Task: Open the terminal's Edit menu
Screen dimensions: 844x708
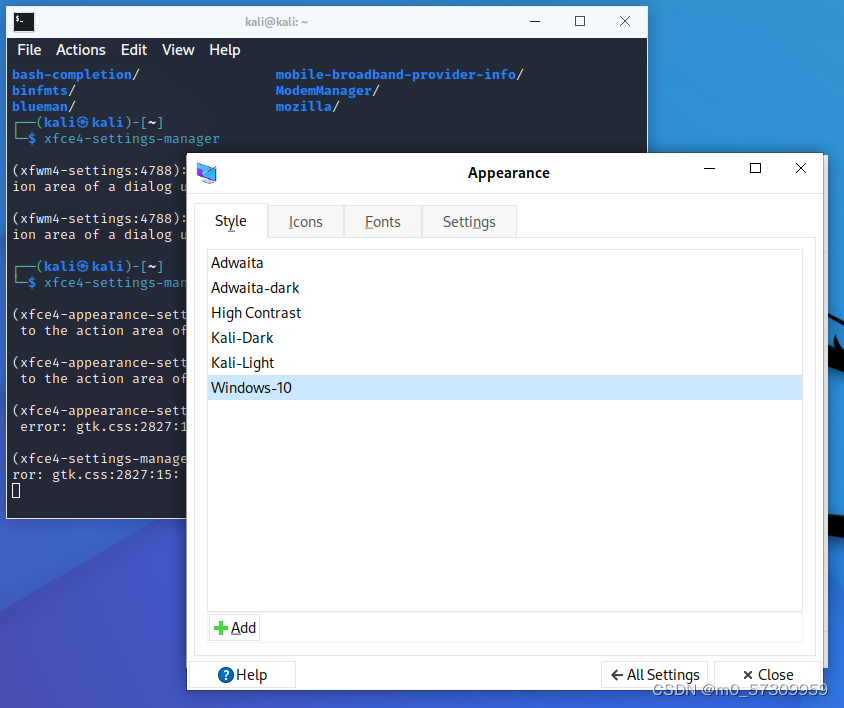Action: point(133,50)
